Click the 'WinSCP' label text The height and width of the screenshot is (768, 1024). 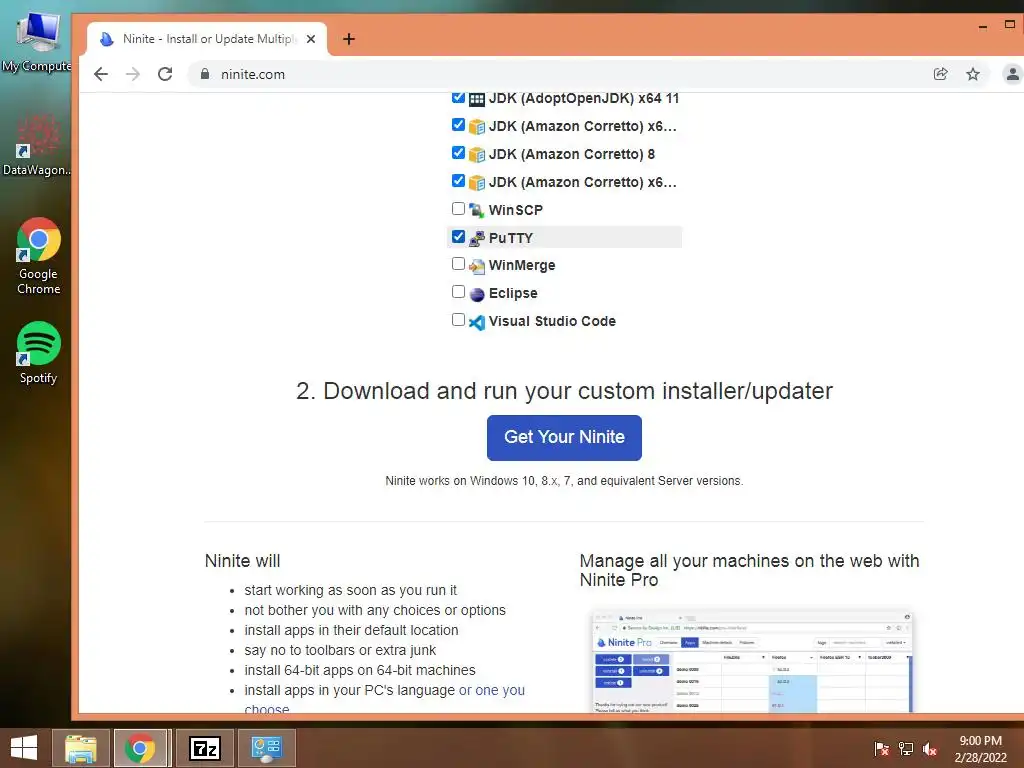(x=516, y=210)
